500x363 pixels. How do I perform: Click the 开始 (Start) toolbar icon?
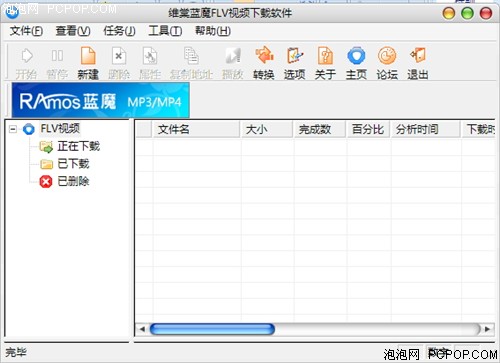[27, 56]
